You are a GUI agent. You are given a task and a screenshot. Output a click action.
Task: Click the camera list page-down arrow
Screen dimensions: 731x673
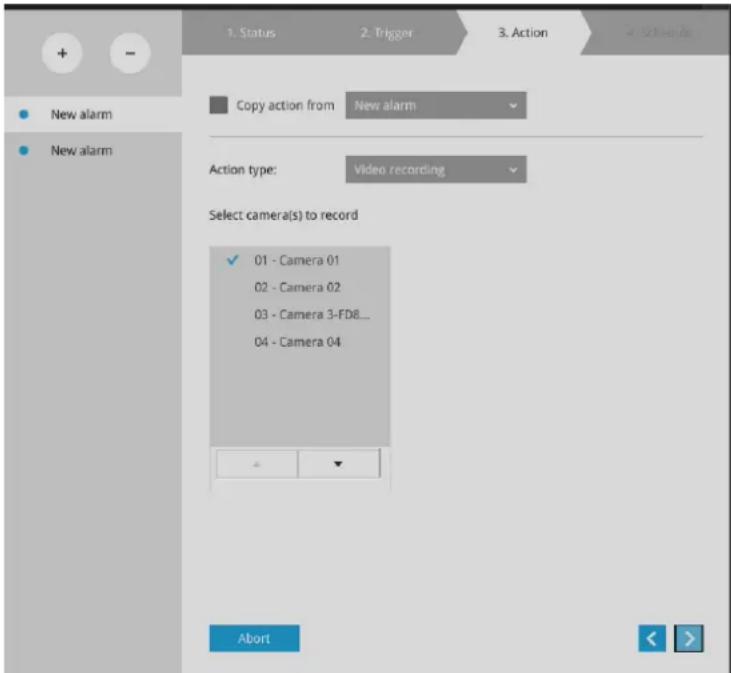point(339,464)
